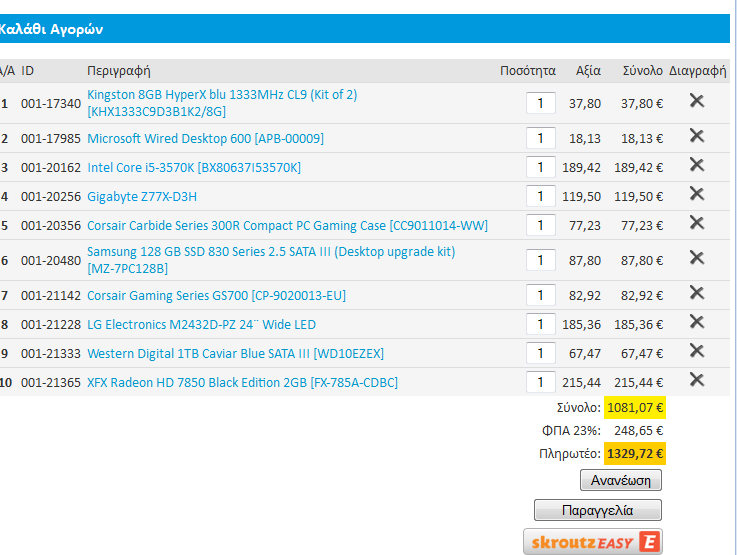Select product ID 001-21365
Image resolution: width=737 pixels, height=555 pixels.
point(51,383)
